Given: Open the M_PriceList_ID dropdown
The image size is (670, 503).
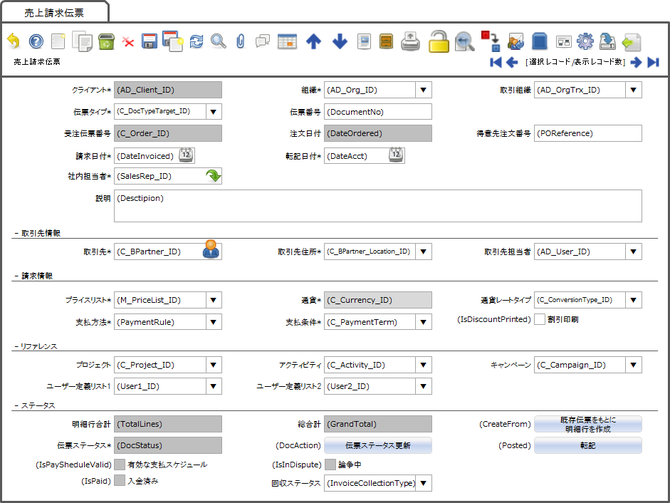Looking at the screenshot, I should (213, 300).
